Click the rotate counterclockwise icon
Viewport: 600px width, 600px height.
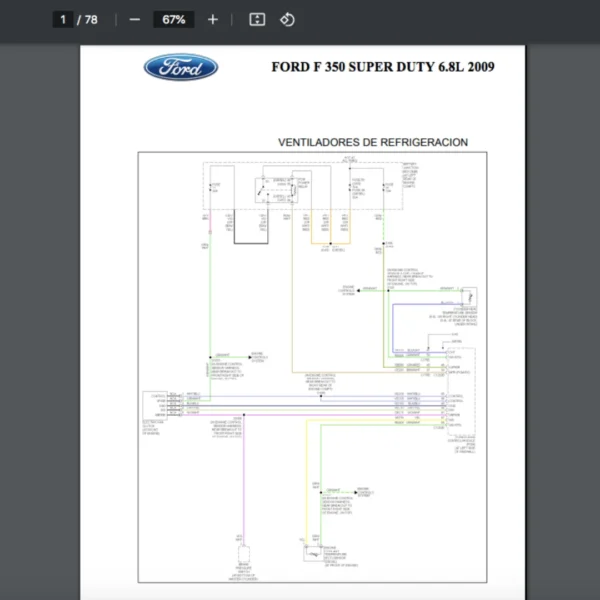click(287, 19)
